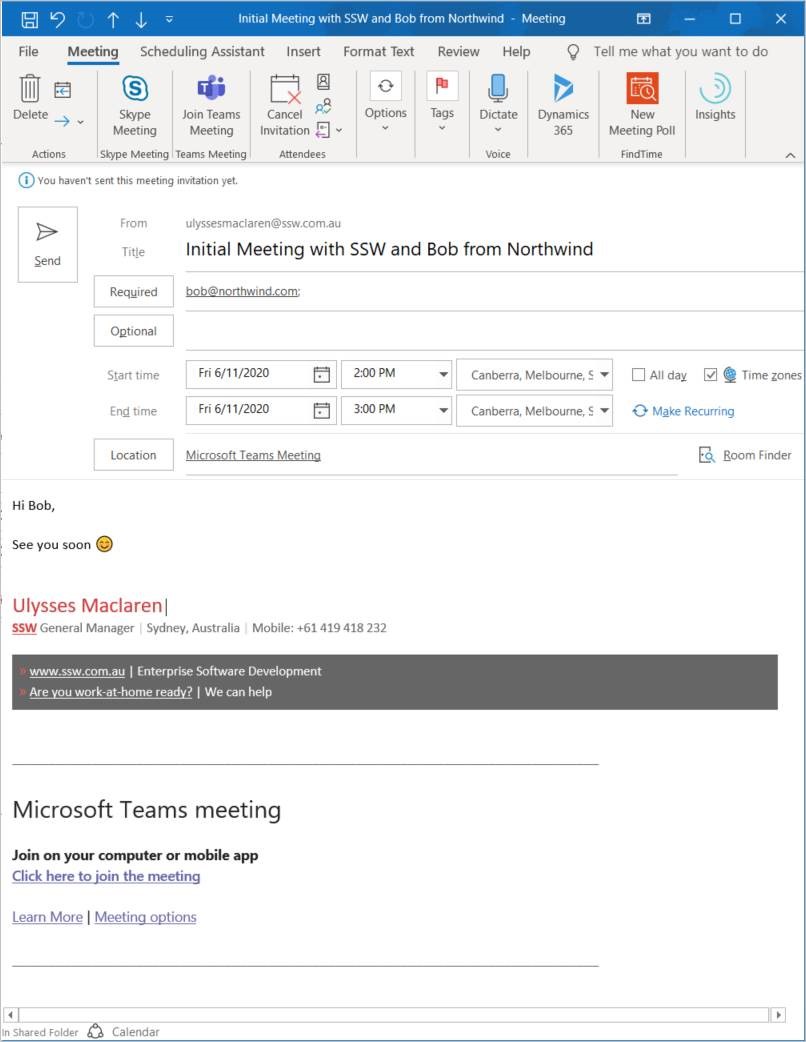Click the Delete trash icon
Image resolution: width=806 pixels, height=1042 pixels.
(x=30, y=90)
